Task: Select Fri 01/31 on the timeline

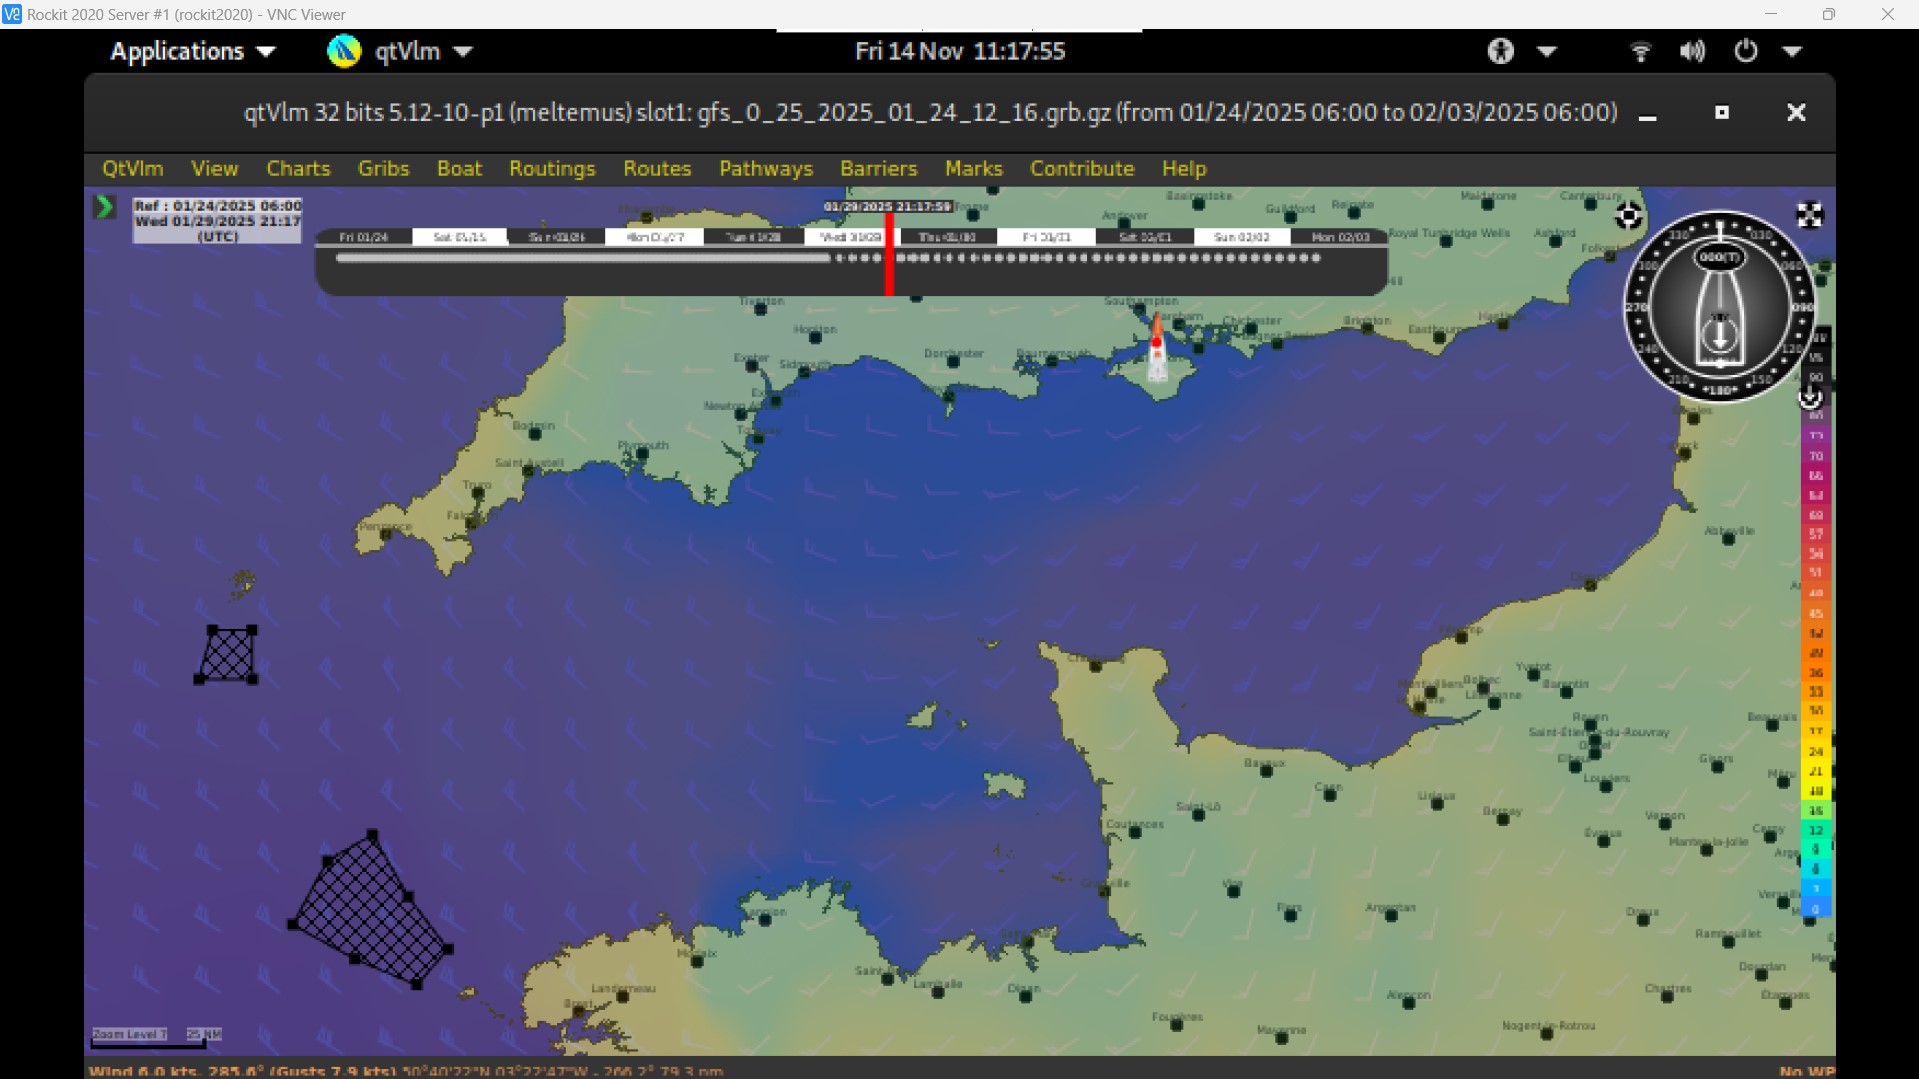Action: tap(1046, 237)
